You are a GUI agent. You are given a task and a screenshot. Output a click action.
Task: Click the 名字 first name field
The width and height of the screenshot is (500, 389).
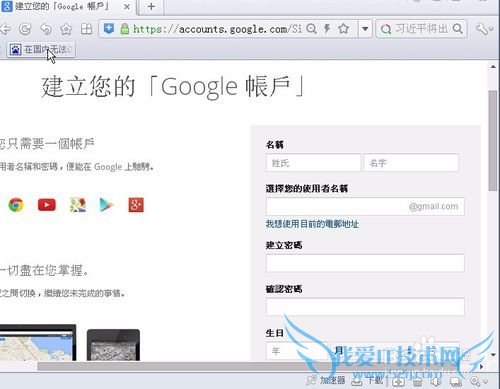411,163
